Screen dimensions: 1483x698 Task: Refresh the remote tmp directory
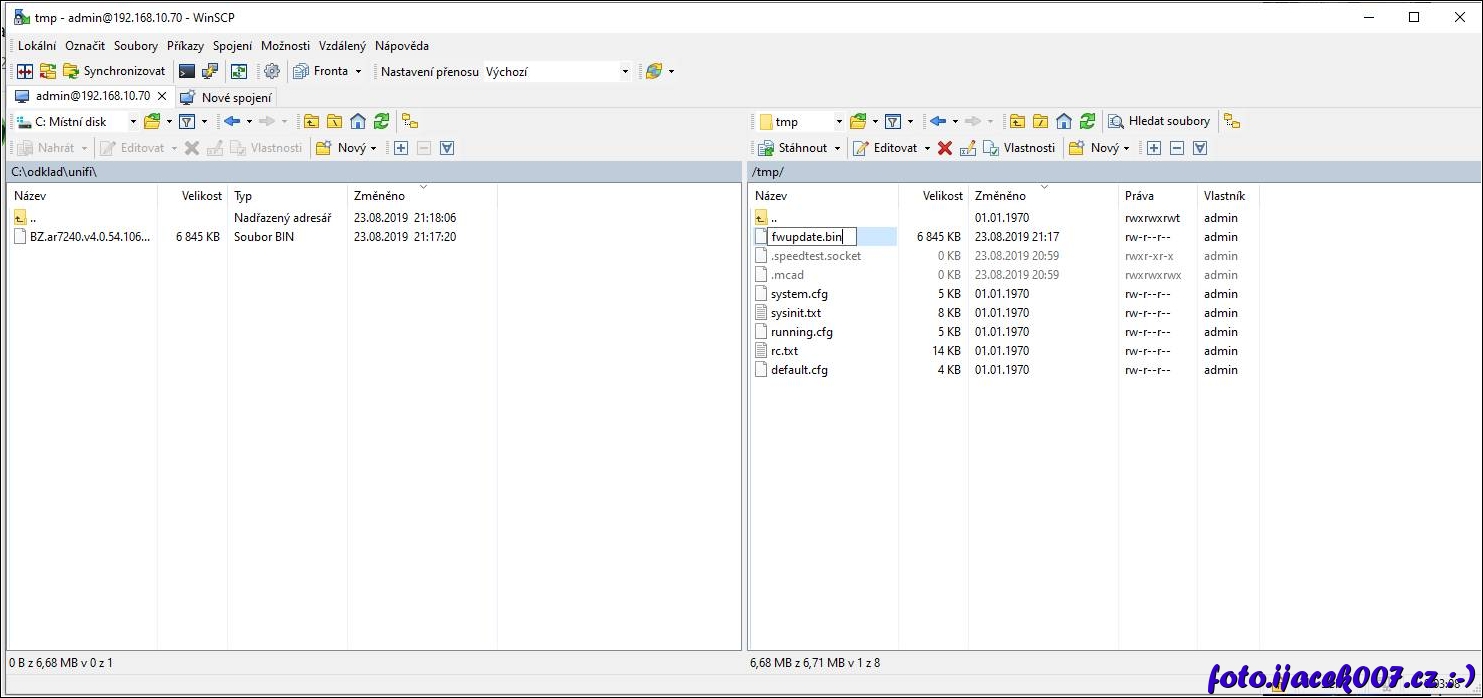pos(1087,121)
